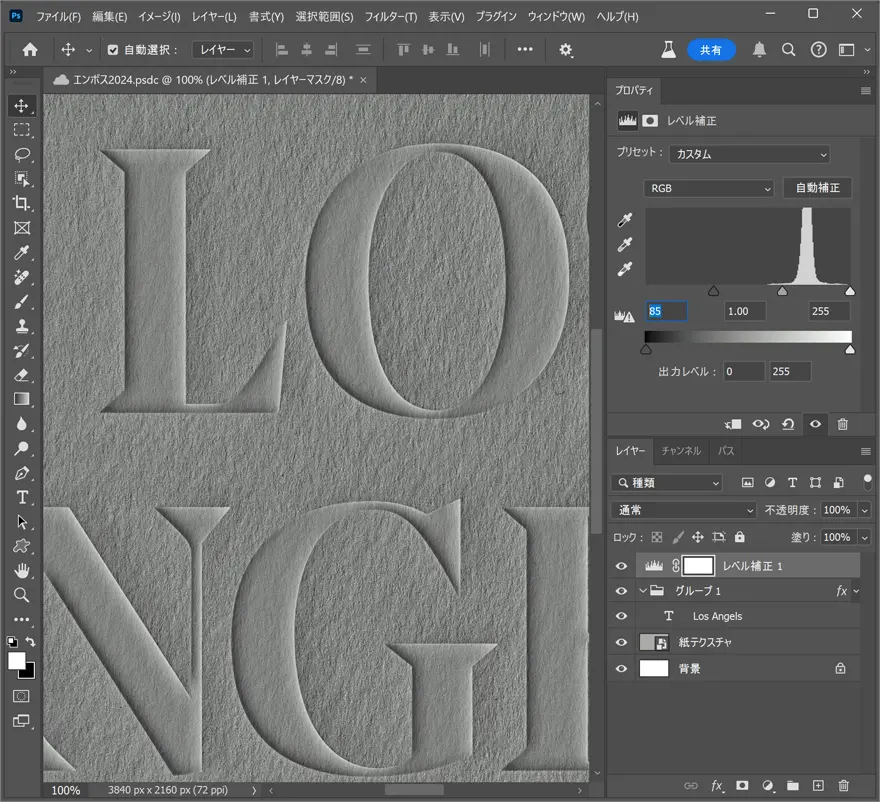This screenshot has height=802, width=880.
Task: Close the エンボス2024.psdc document tab
Action: pyautogui.click(x=363, y=80)
